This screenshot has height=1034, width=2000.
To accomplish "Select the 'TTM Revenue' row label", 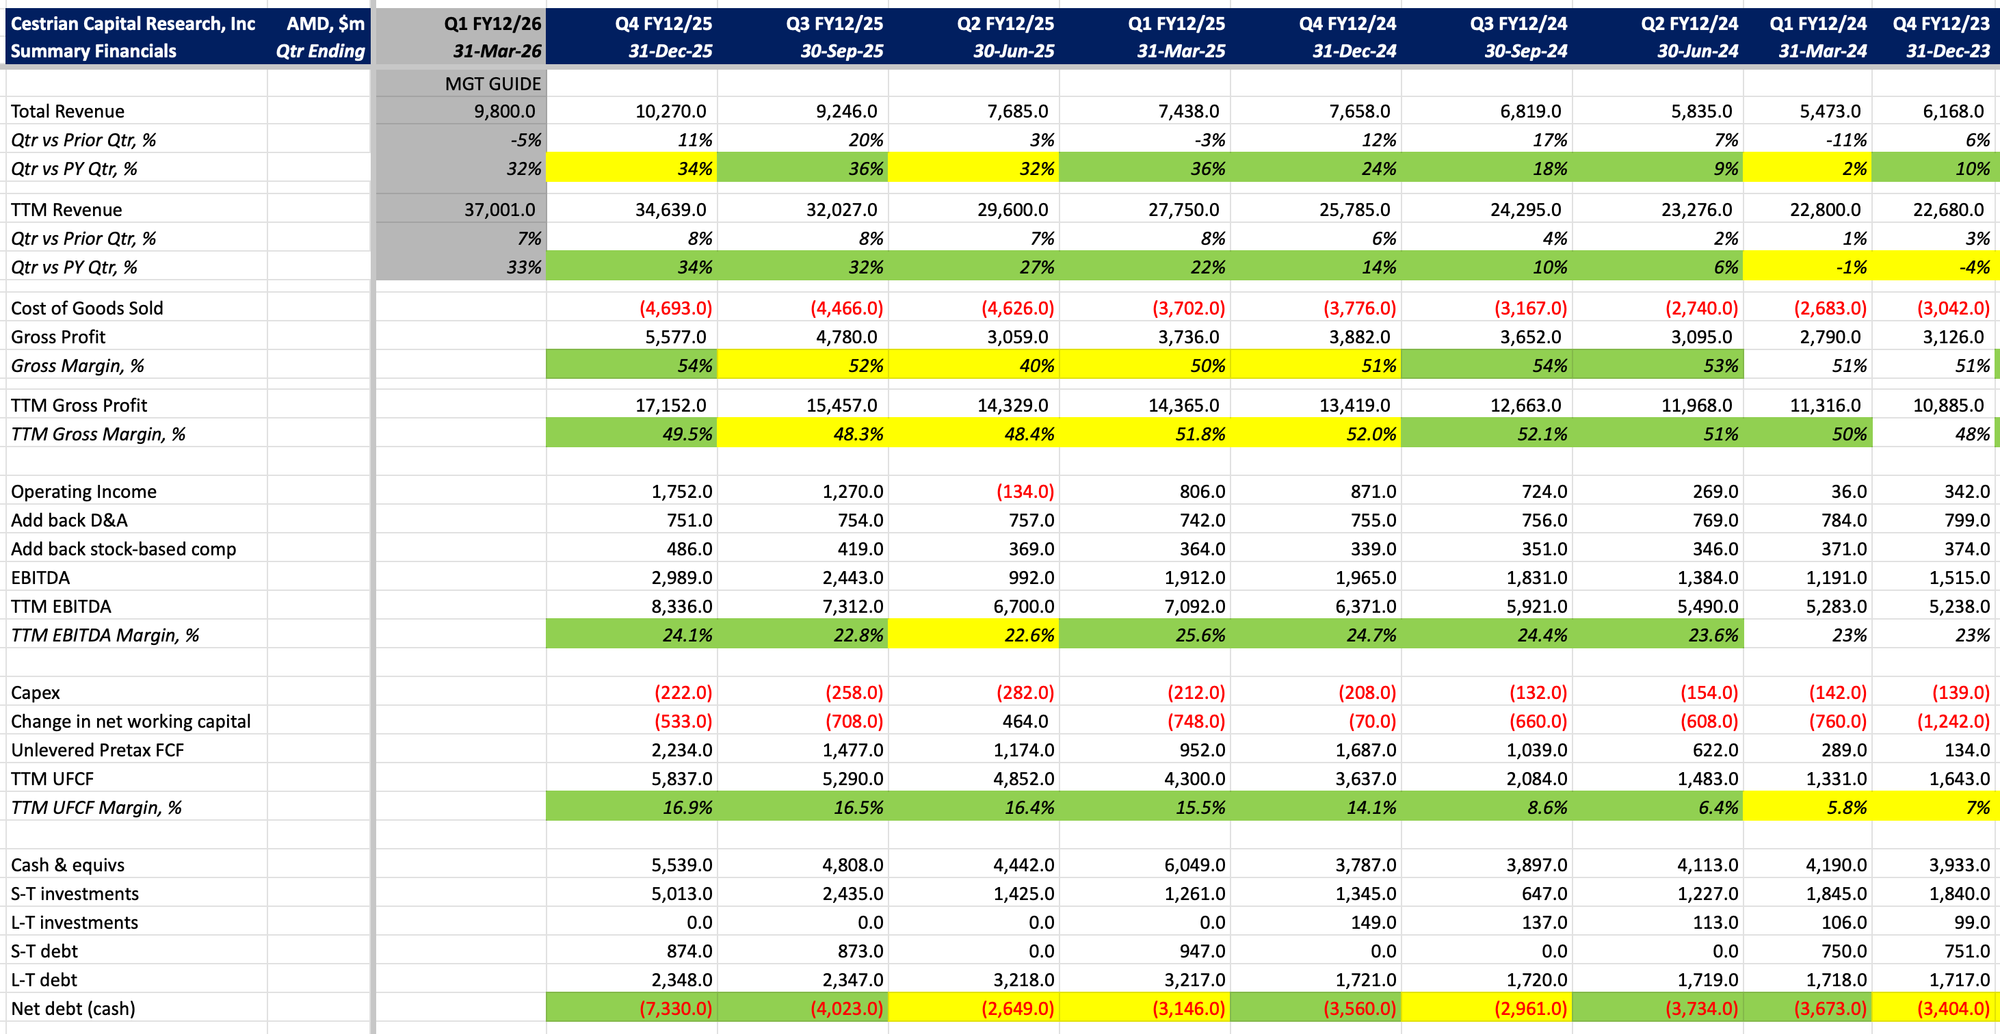I will click(x=66, y=210).
